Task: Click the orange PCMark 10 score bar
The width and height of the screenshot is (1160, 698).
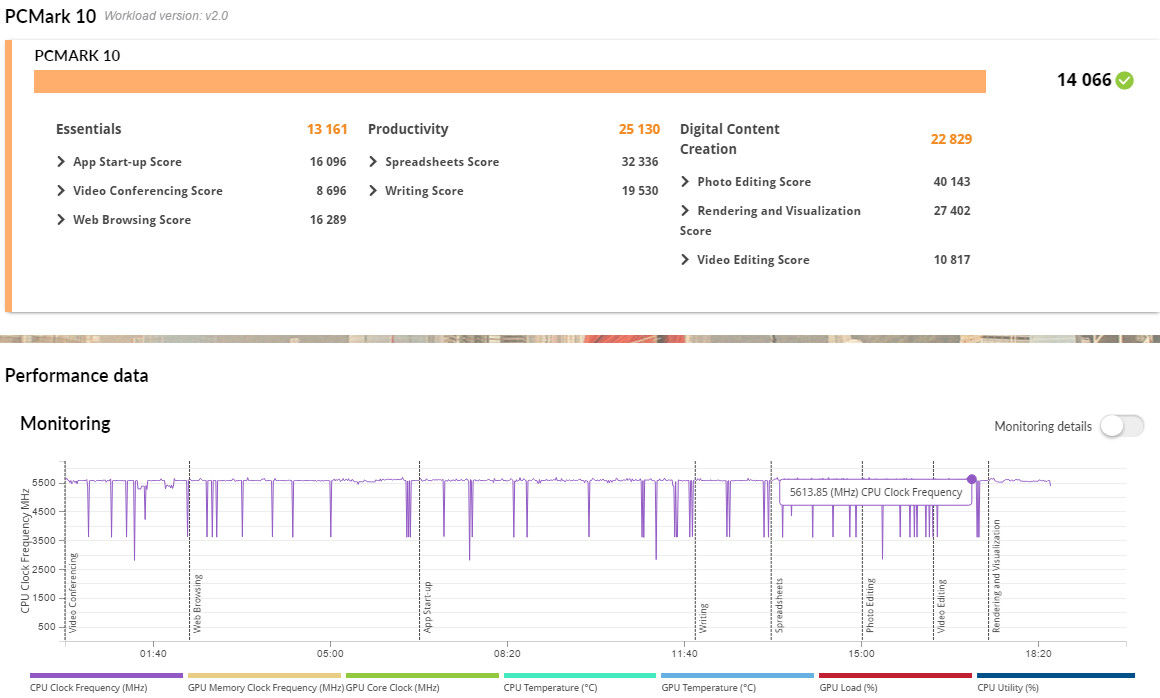Action: pos(510,82)
